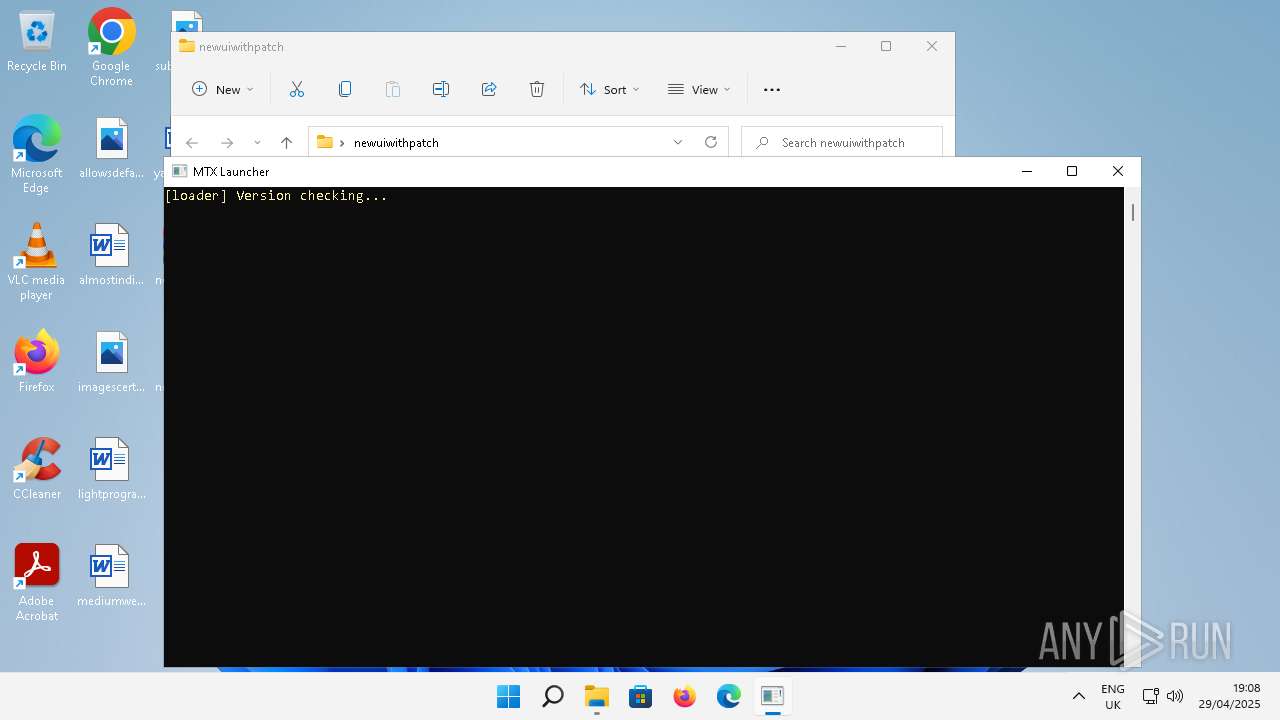Click MTX Launcher window title icon
Screen dimensions: 1280x720
pyautogui.click(x=180, y=171)
